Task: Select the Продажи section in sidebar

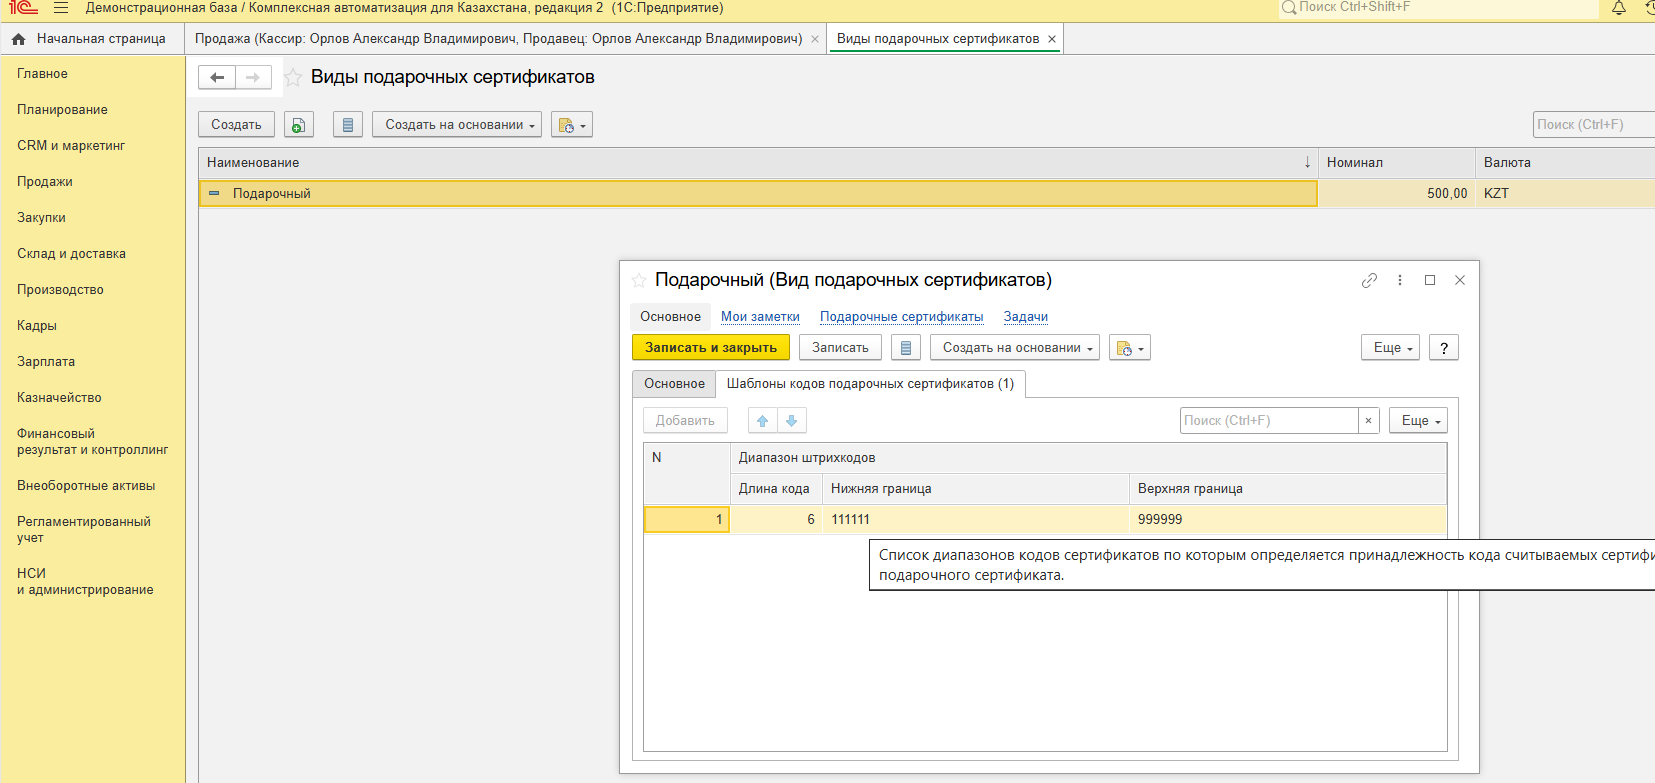Action: click(45, 182)
